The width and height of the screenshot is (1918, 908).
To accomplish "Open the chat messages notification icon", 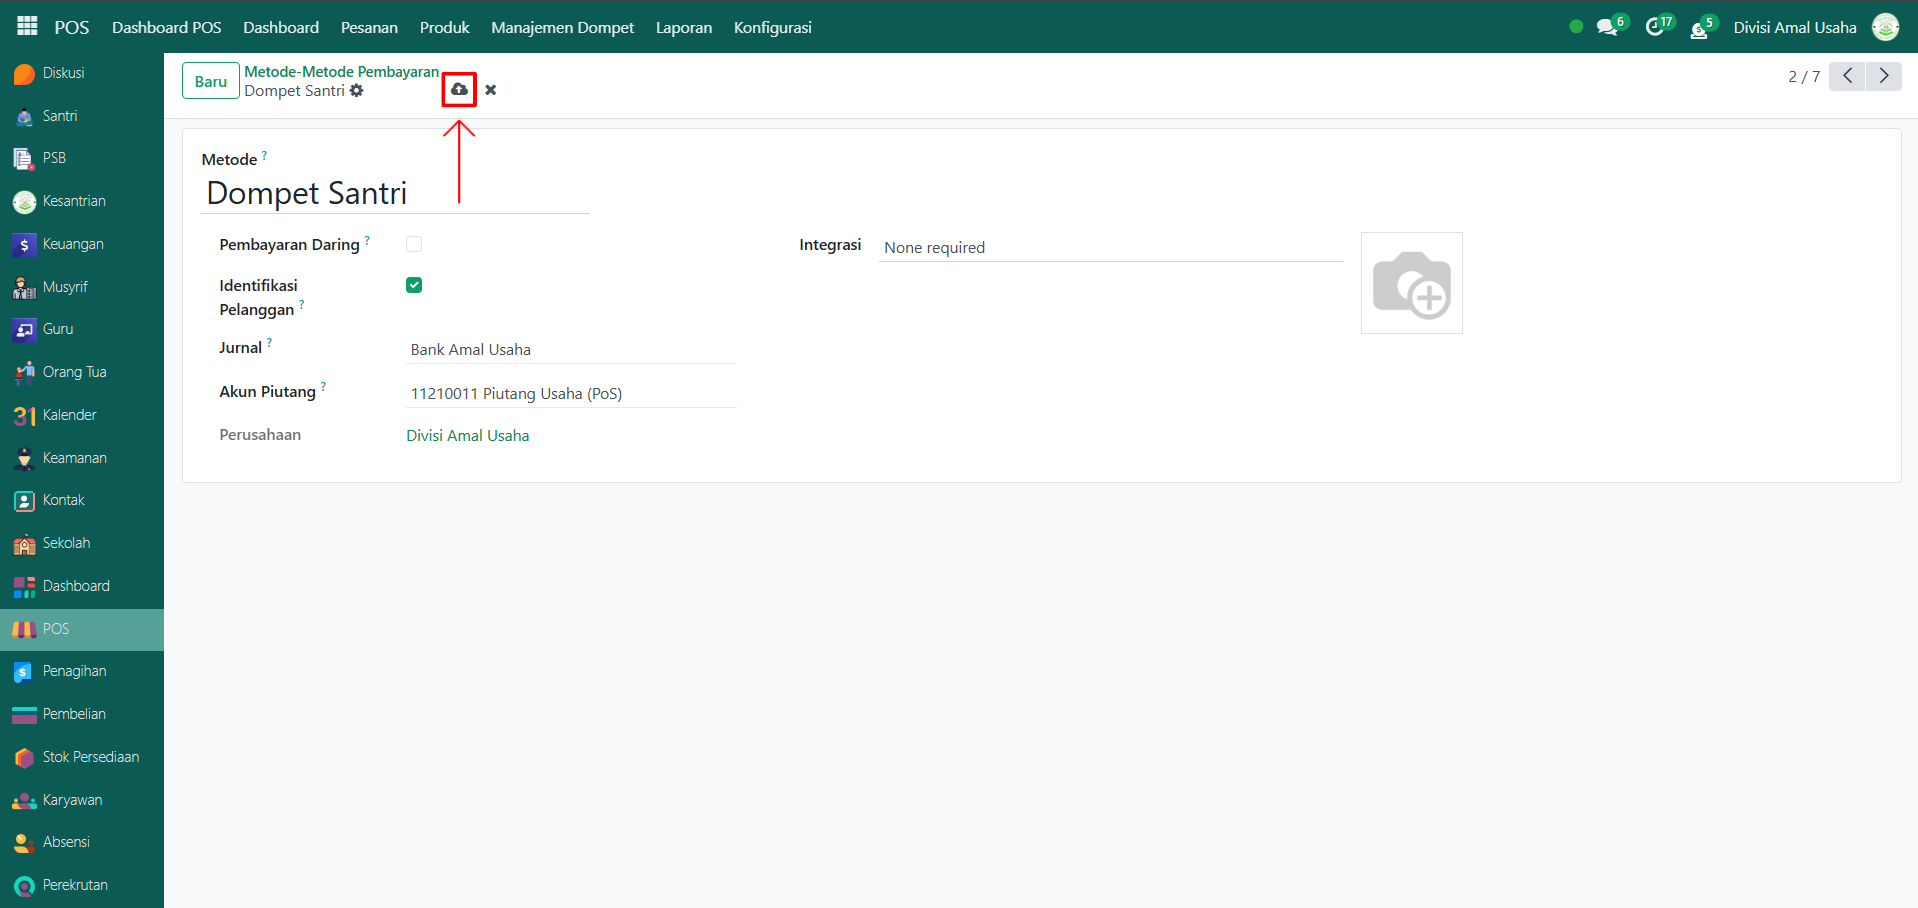I will click(1607, 27).
